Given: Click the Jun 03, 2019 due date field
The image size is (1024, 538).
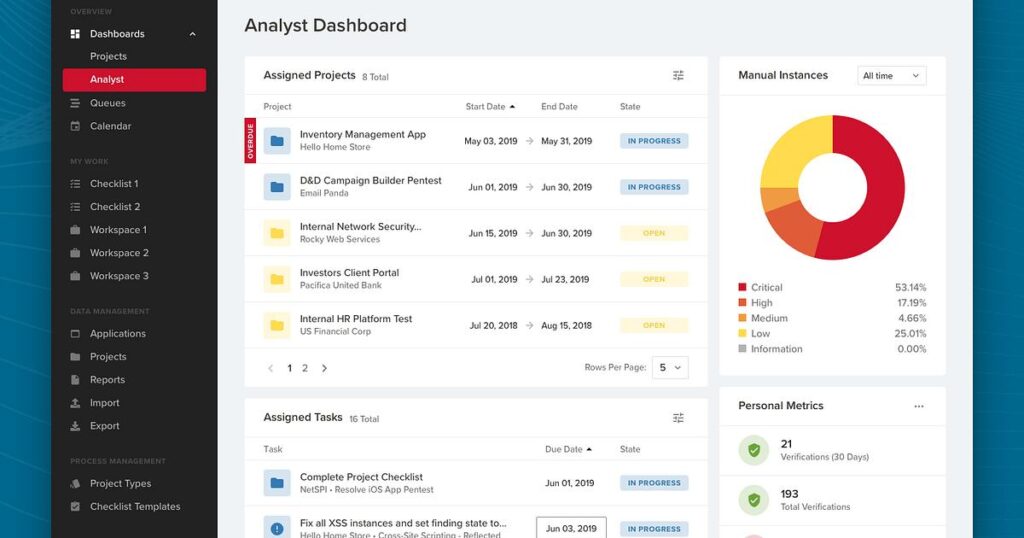Looking at the screenshot, I should click(x=571, y=528).
